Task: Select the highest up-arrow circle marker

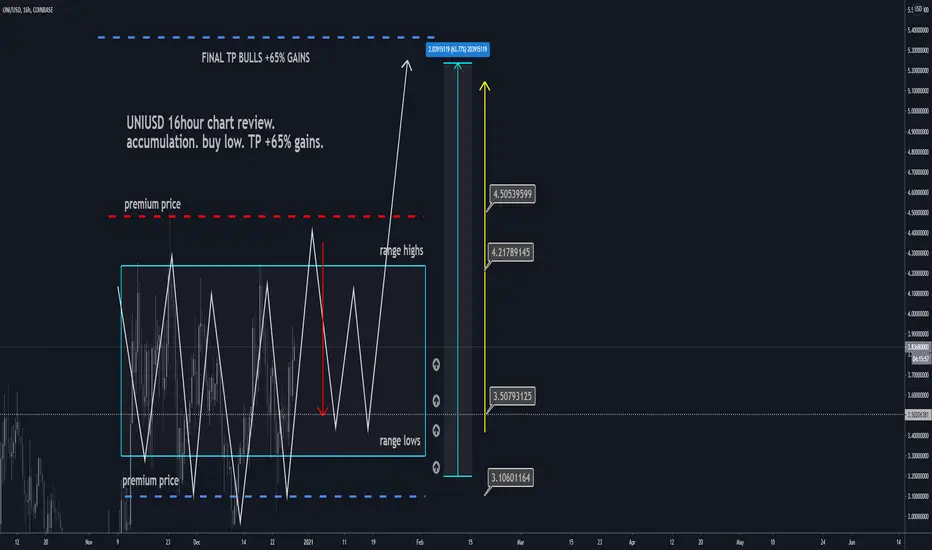Action: (x=436, y=364)
